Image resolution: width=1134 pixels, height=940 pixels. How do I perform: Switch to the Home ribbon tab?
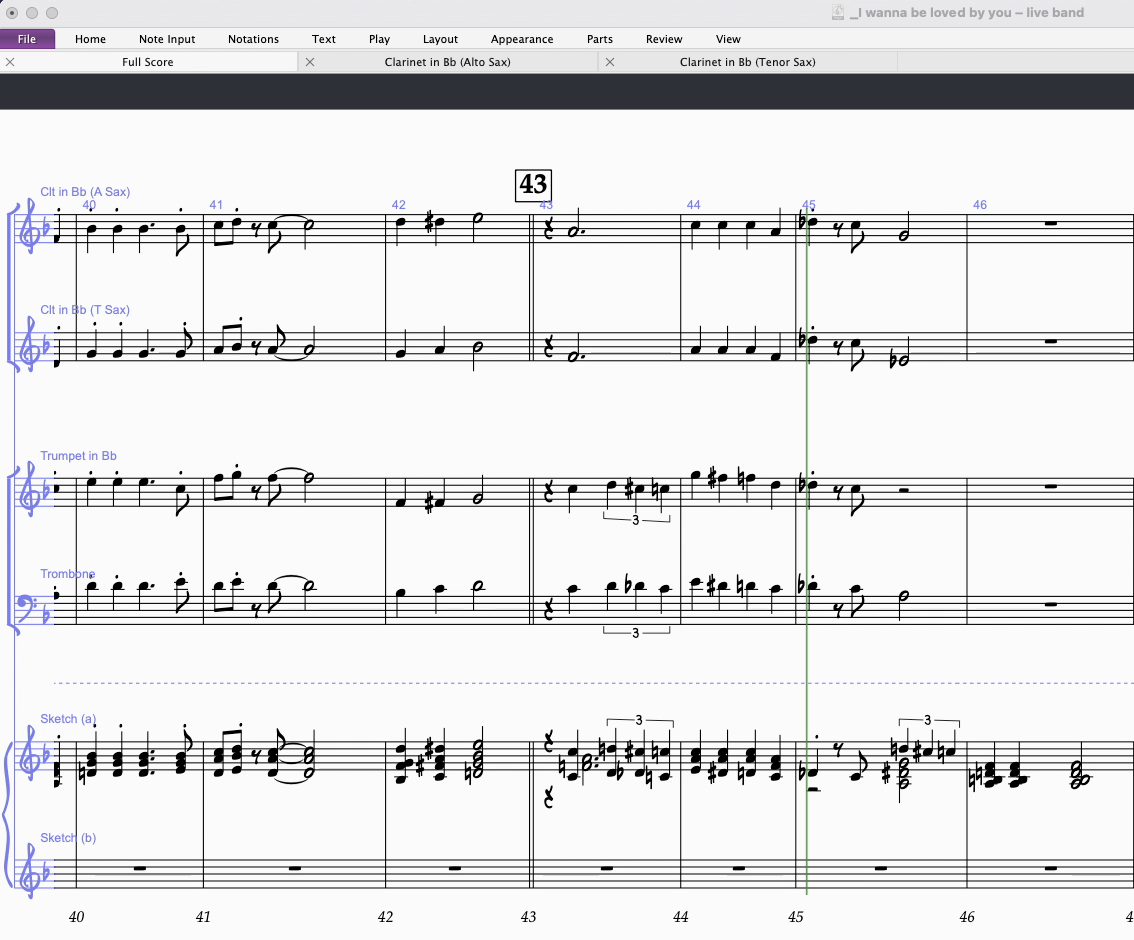tap(90, 39)
